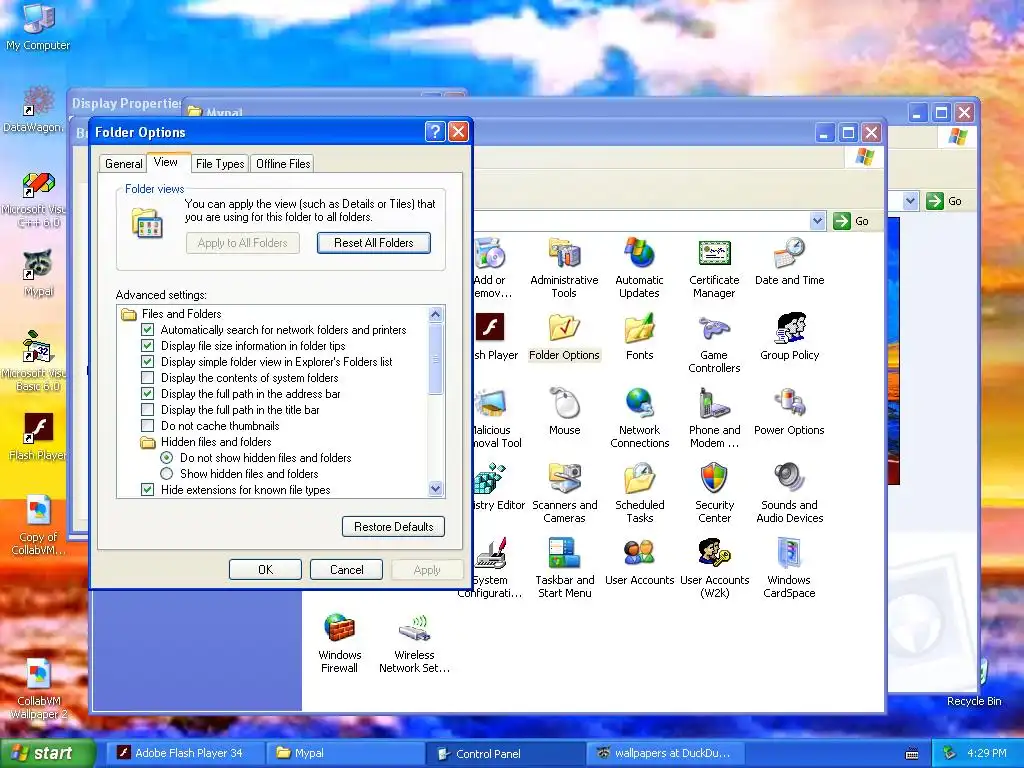Open the Fonts folder icon
This screenshot has width=1024, height=768.
coord(639,338)
